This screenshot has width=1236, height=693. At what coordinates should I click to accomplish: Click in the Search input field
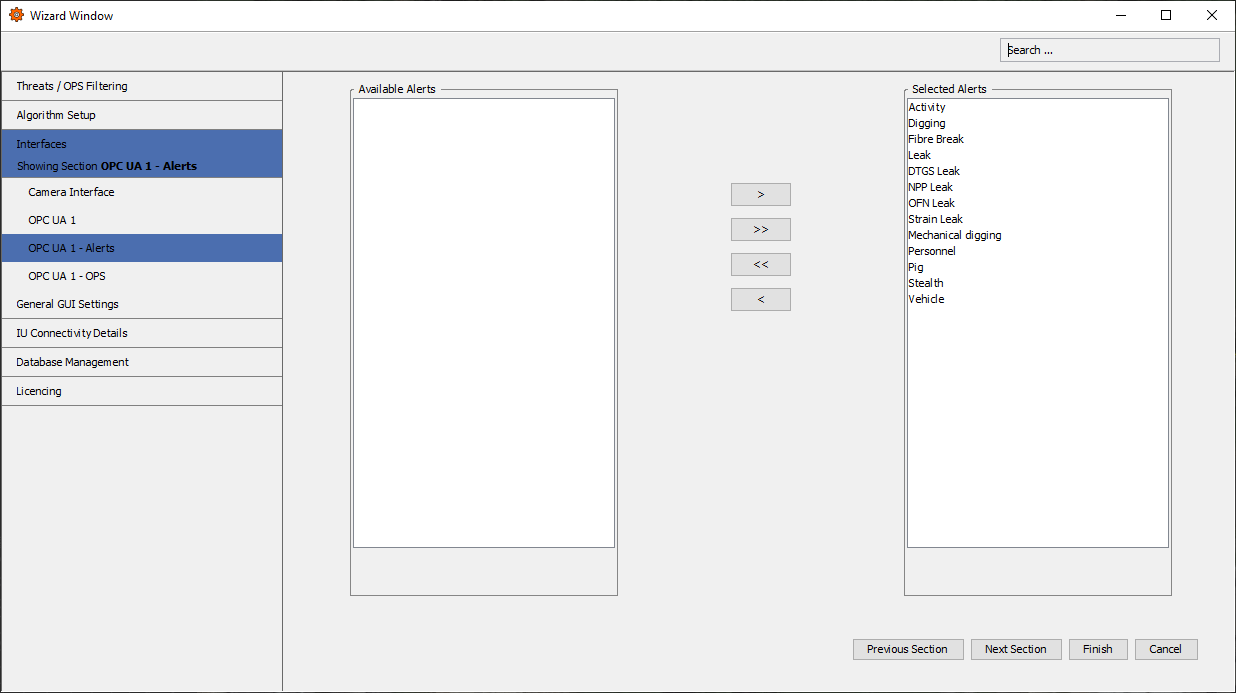tap(1109, 50)
